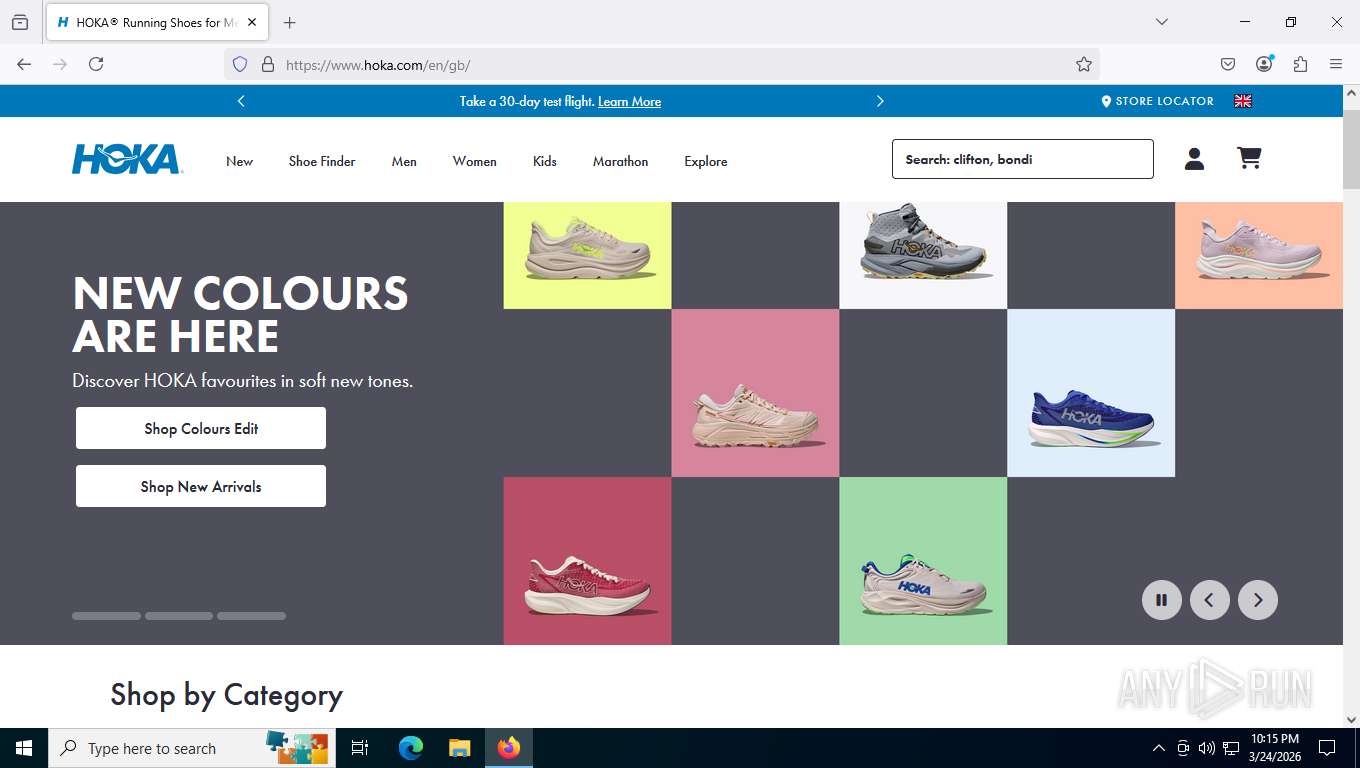Select cream shoe on pink tile

[755, 393]
